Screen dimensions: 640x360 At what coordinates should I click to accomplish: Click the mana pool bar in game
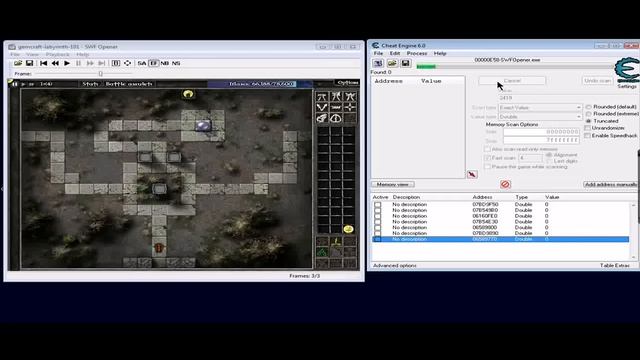pos(260,84)
